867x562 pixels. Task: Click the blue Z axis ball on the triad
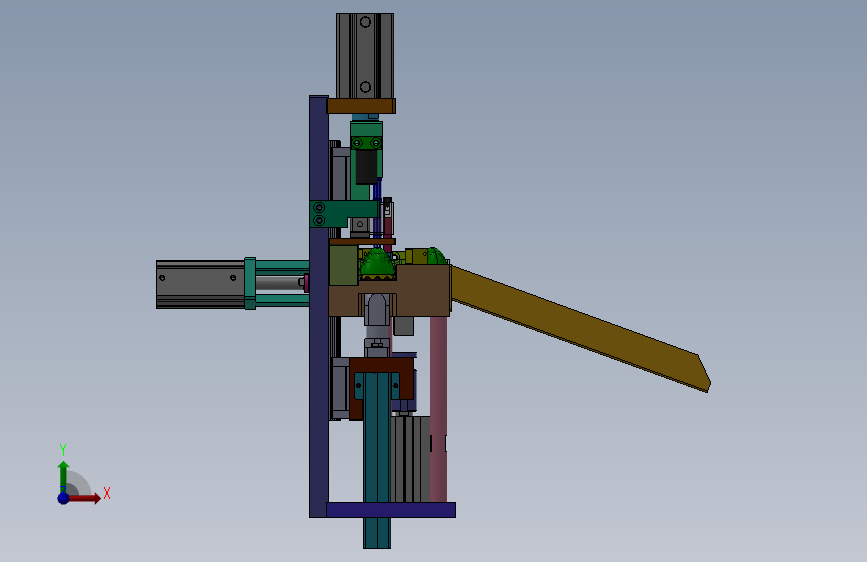tap(63, 498)
